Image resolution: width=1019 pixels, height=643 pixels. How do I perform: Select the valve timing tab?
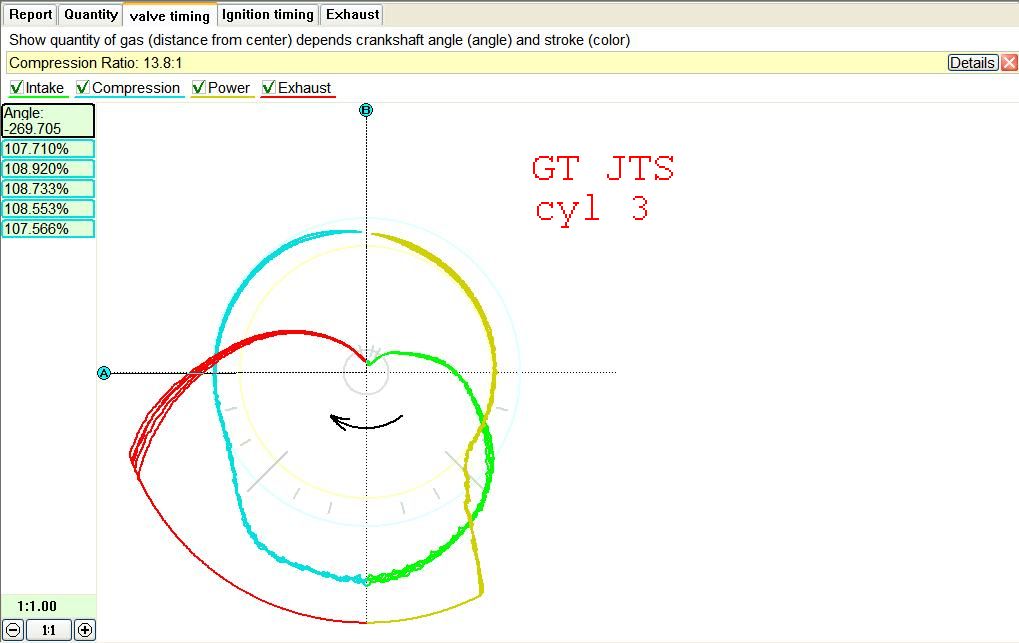pos(170,16)
